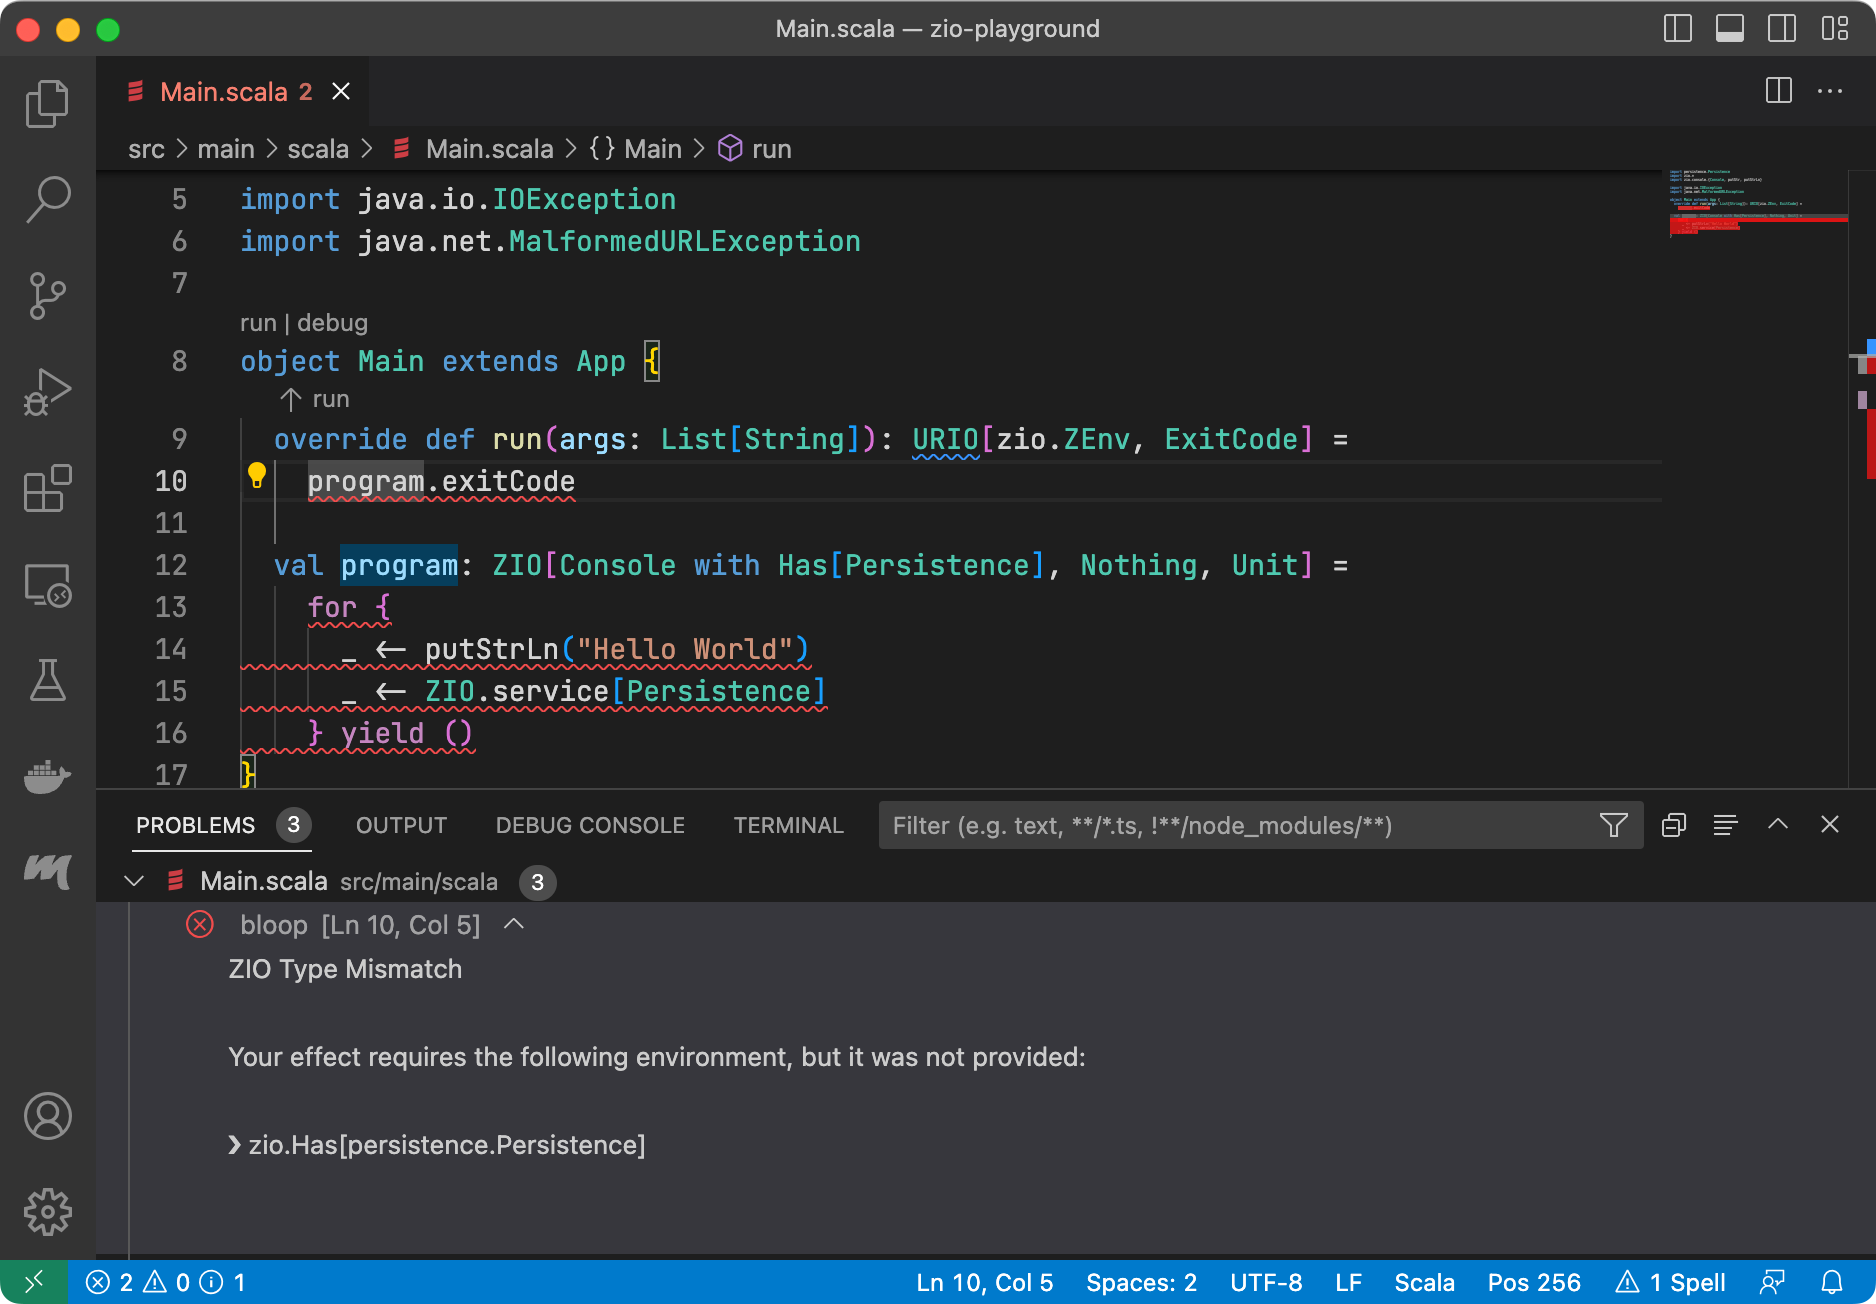Screen dimensions: 1876x1304
Task: Open errors and warnings count in status bar
Action: [165, 1282]
